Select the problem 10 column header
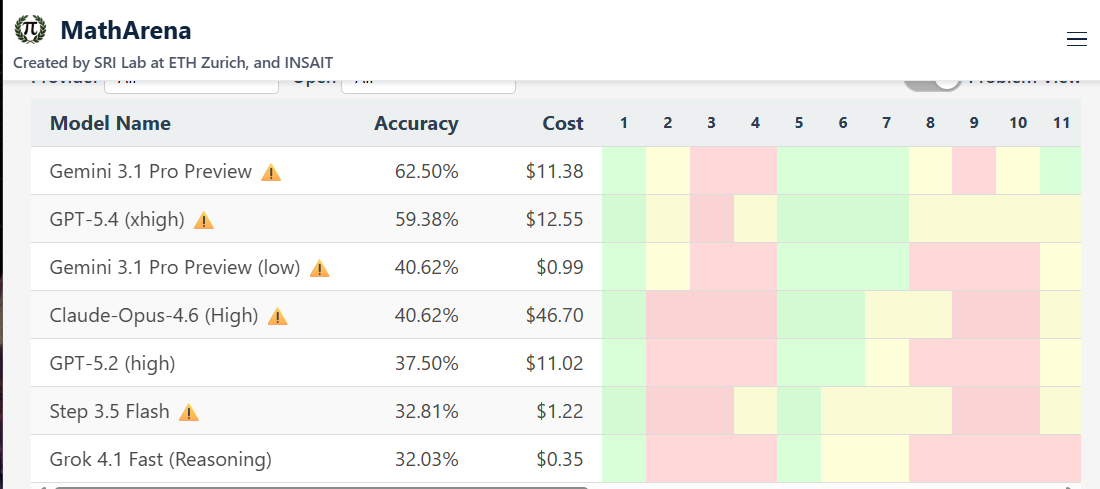1100x489 pixels. click(x=1018, y=123)
